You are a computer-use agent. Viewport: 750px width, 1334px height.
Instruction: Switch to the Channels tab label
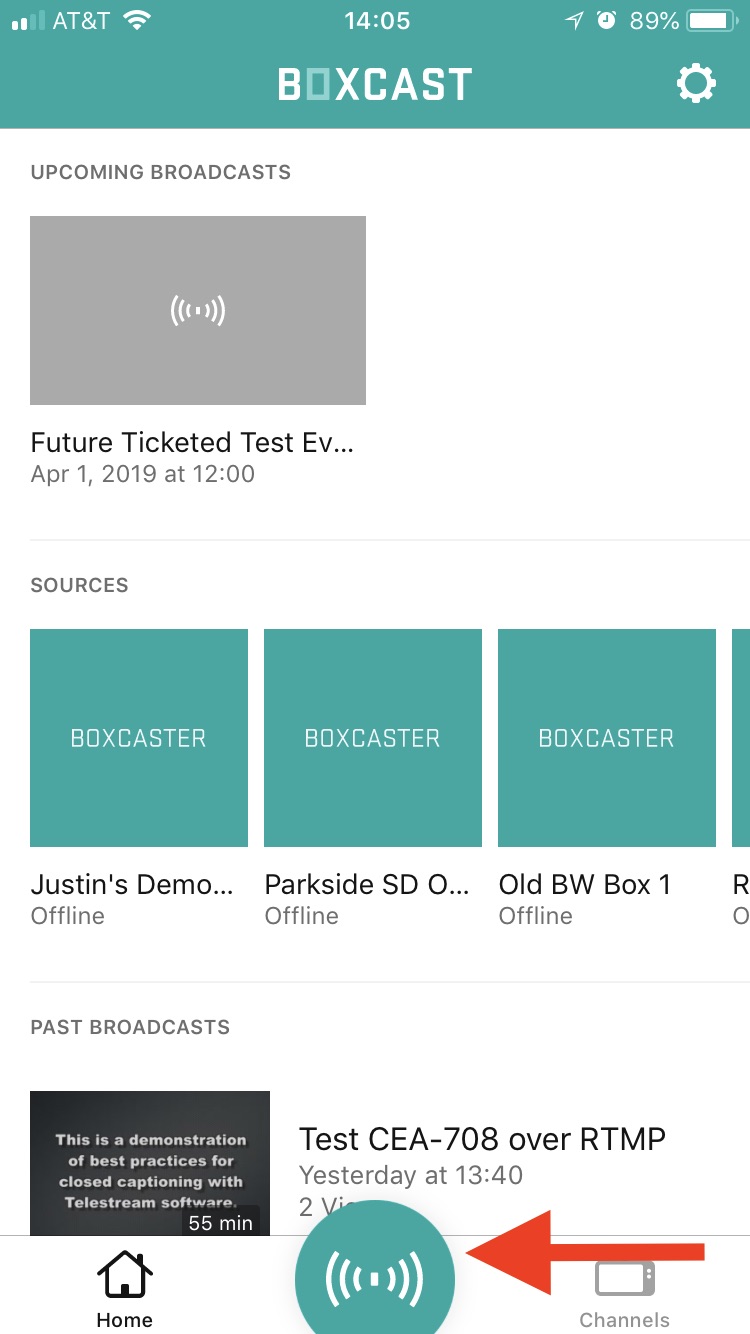tap(625, 1320)
